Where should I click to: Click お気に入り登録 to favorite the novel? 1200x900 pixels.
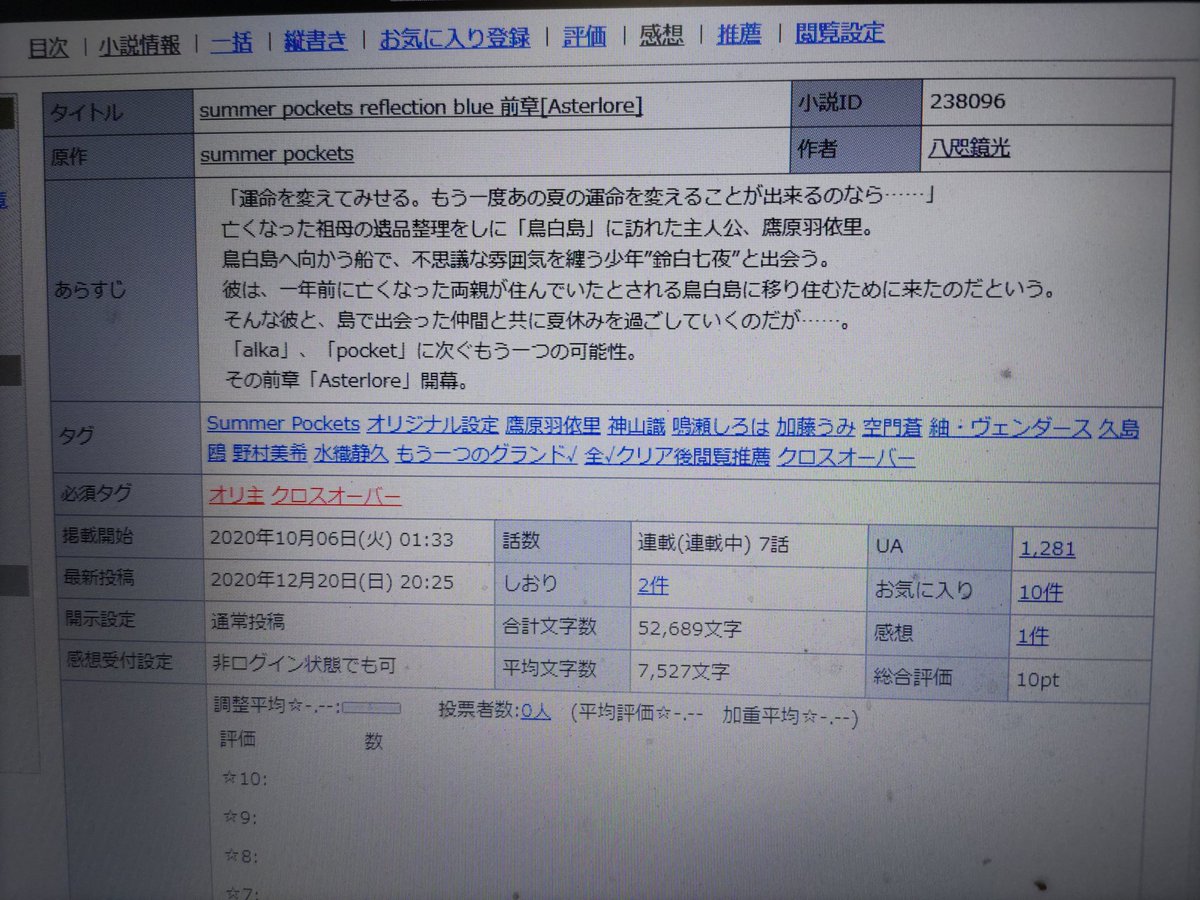coord(455,33)
